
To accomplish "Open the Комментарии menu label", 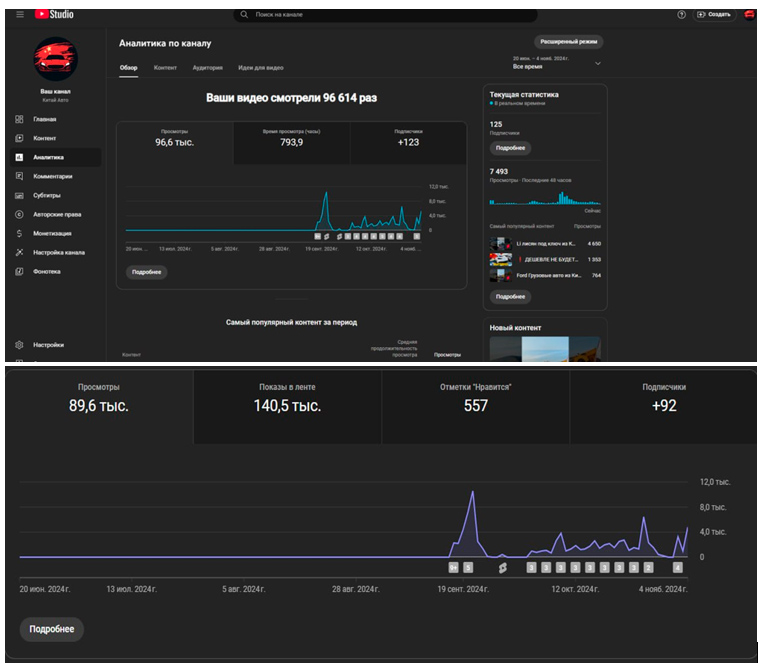I will click(52, 176).
